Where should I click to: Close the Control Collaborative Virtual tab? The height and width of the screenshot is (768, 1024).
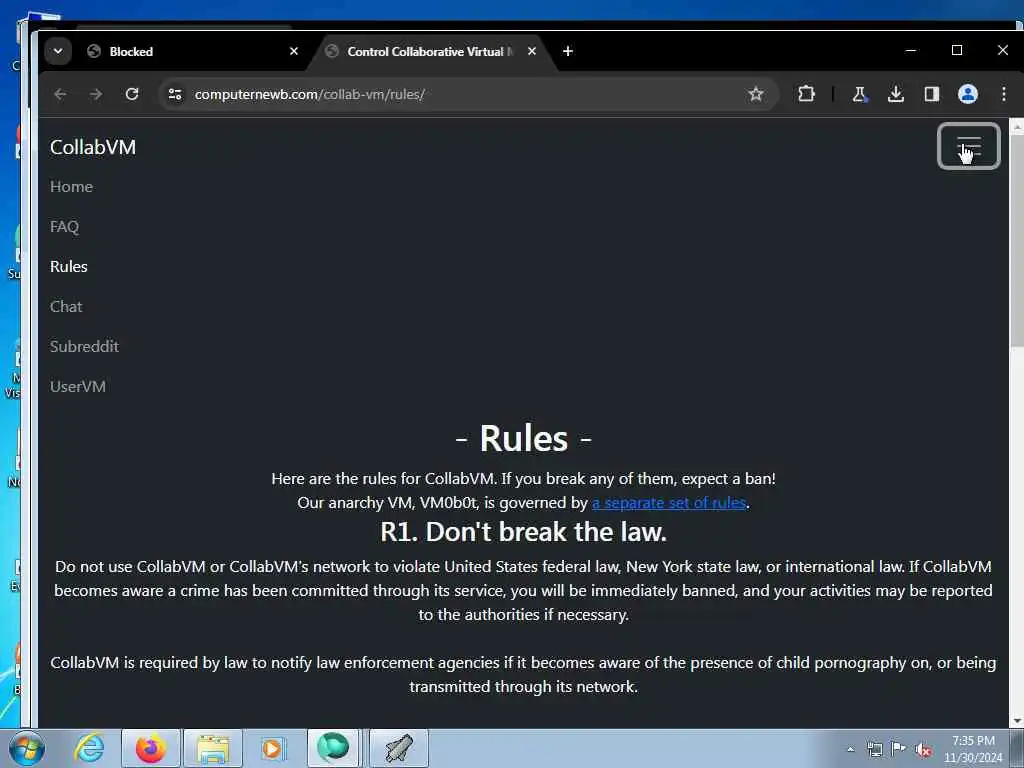(x=532, y=51)
